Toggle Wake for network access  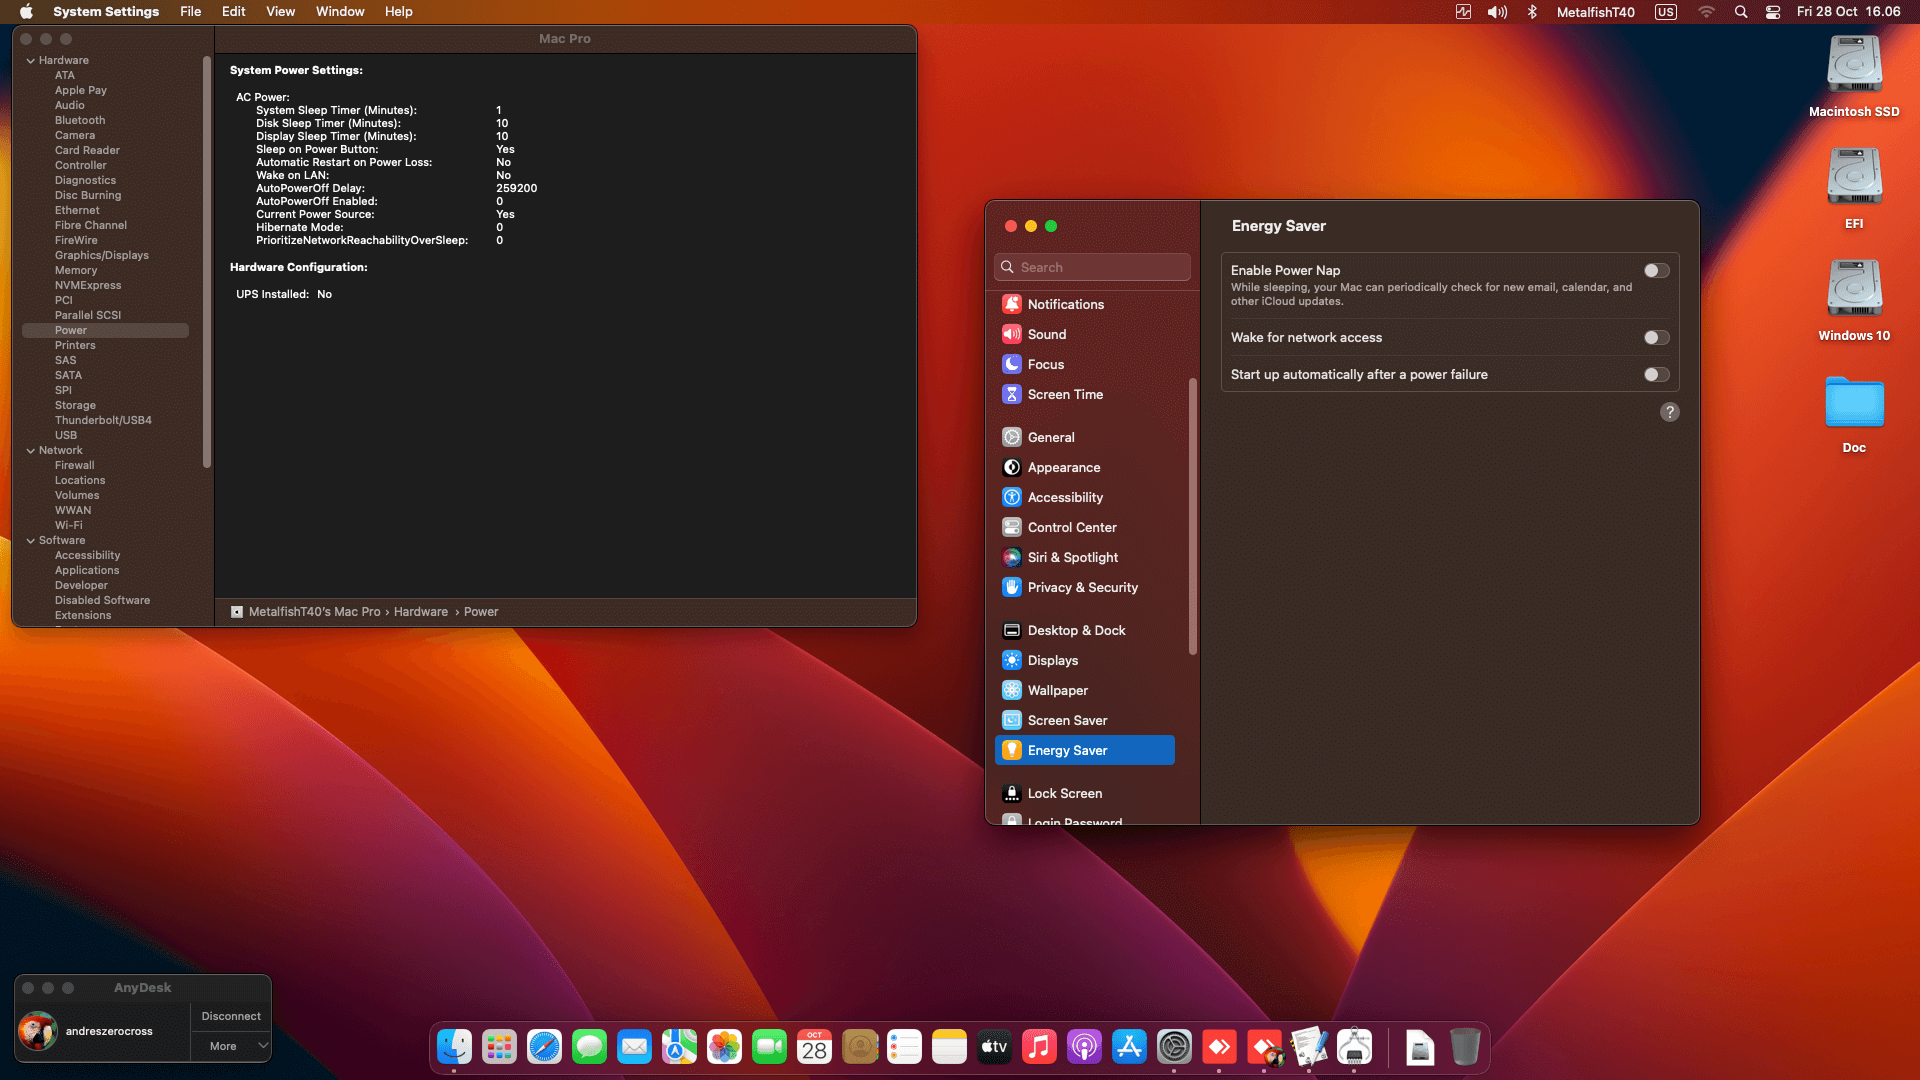pyautogui.click(x=1656, y=338)
